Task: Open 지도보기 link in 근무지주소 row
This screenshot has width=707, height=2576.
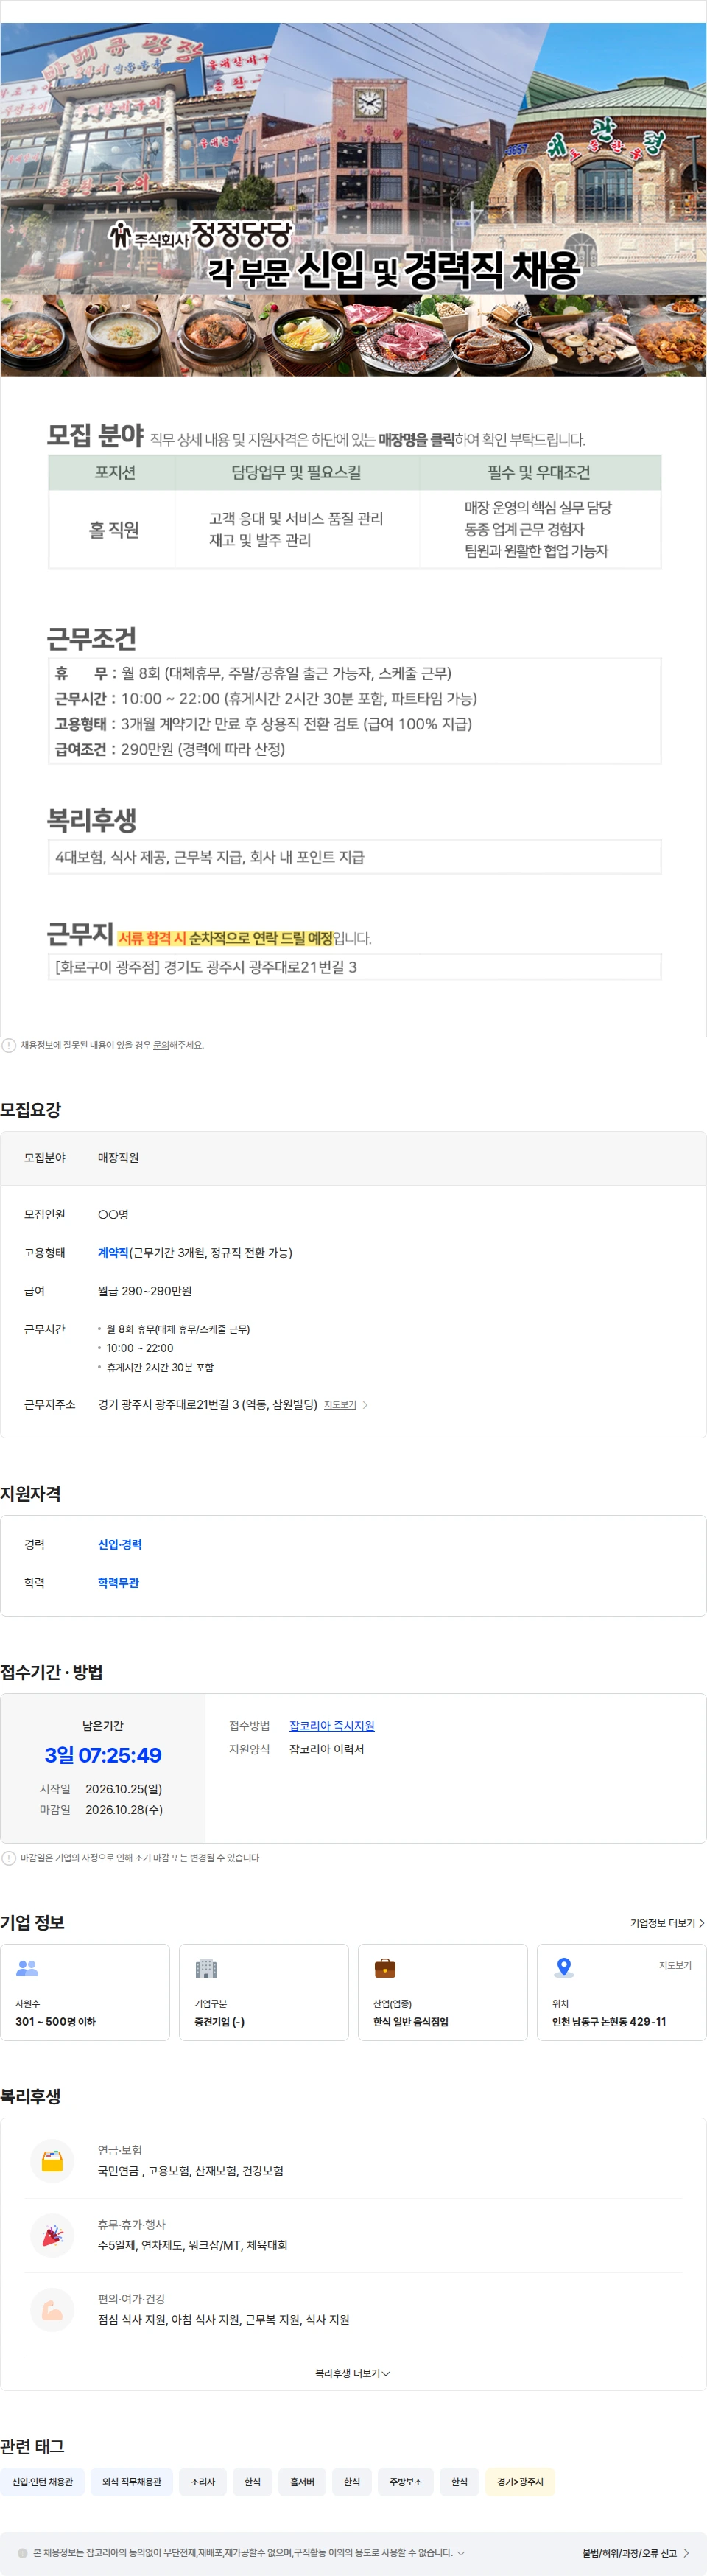Action: pyautogui.click(x=340, y=1405)
